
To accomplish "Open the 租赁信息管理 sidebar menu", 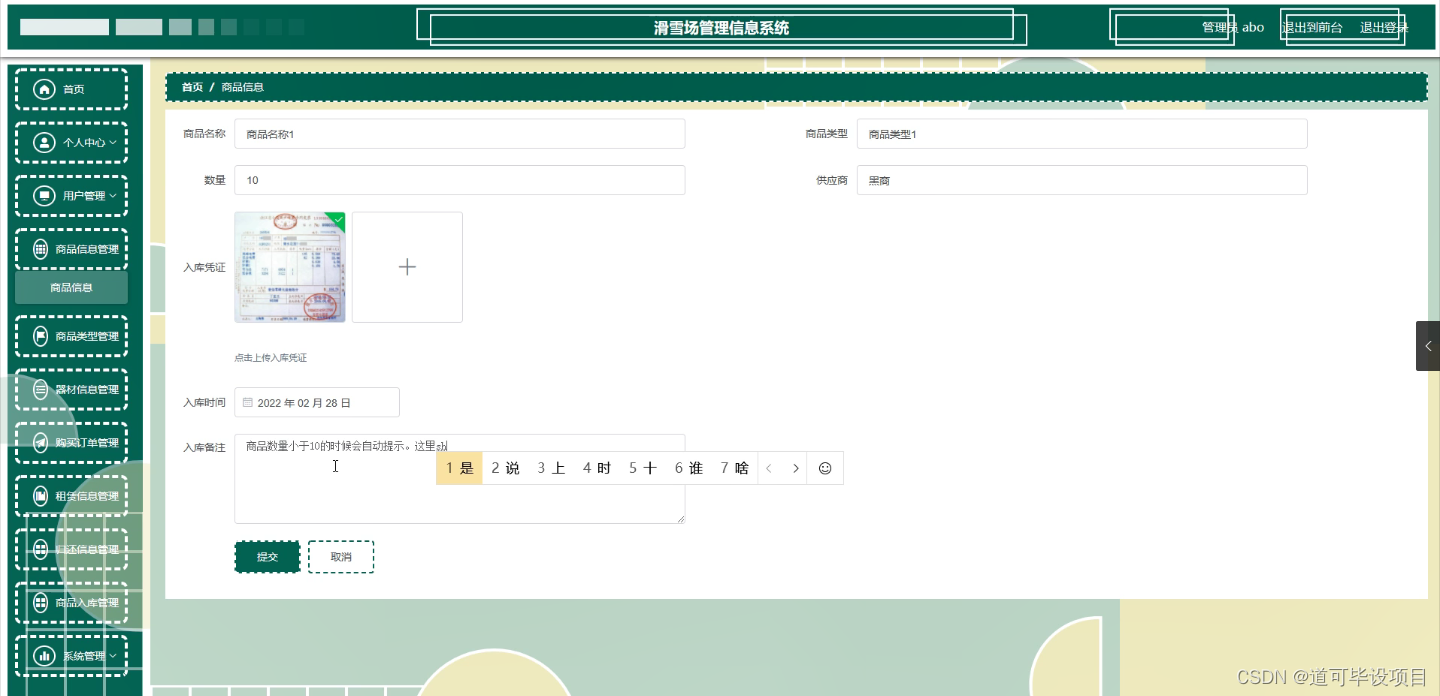I will pyautogui.click(x=71, y=496).
